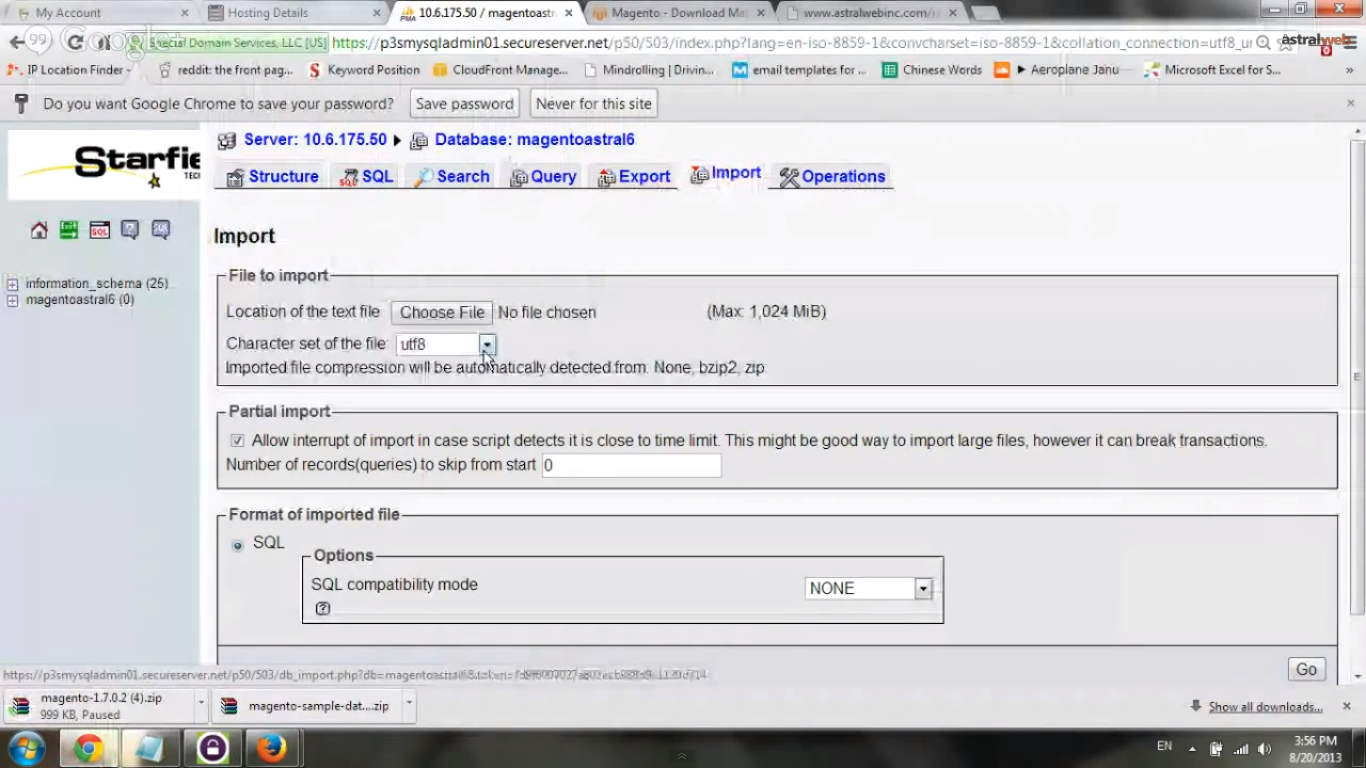Screen dimensions: 1366x768
Task: Reload the page with Chrome's refresh icon
Action: click(74, 42)
